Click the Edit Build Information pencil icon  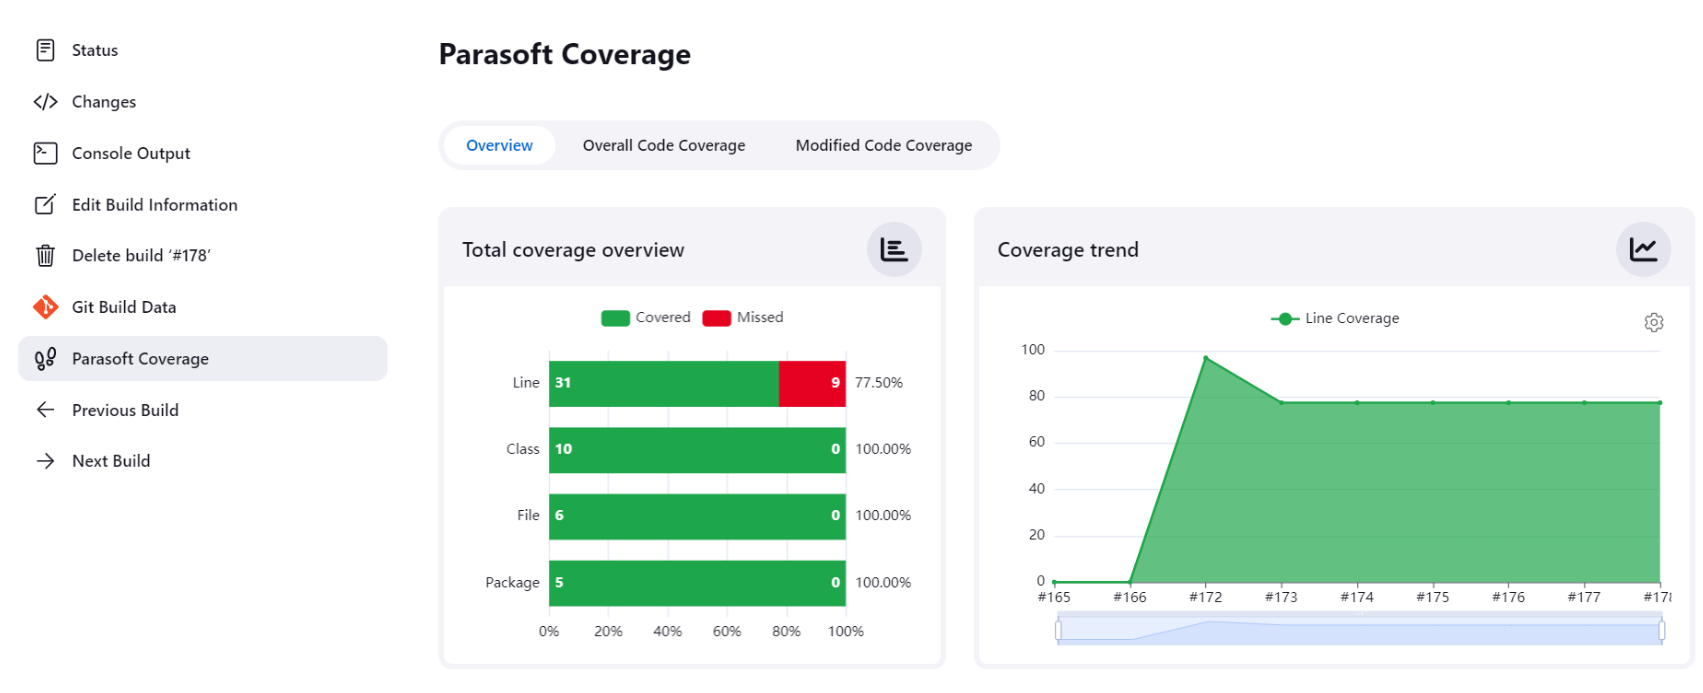(x=45, y=205)
